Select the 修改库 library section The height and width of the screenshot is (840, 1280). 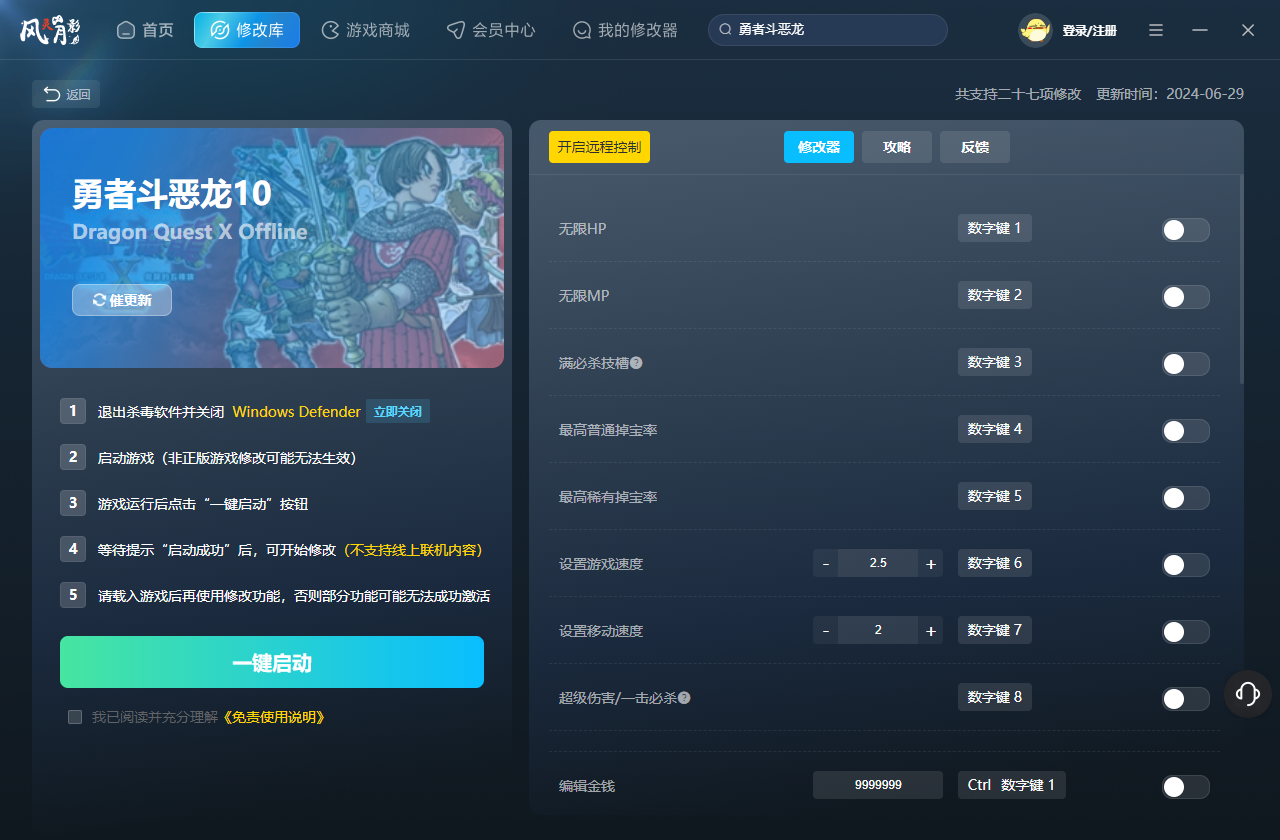coord(246,30)
